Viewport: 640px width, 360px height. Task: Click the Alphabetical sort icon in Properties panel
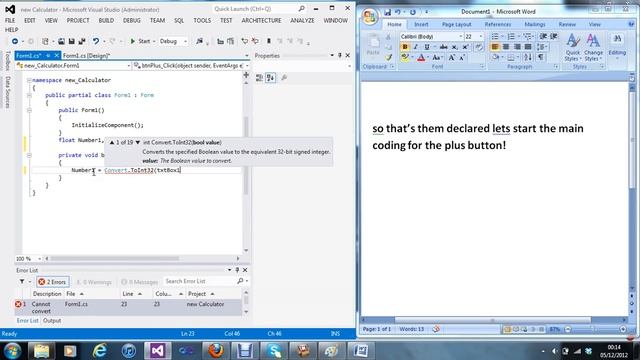(270, 78)
